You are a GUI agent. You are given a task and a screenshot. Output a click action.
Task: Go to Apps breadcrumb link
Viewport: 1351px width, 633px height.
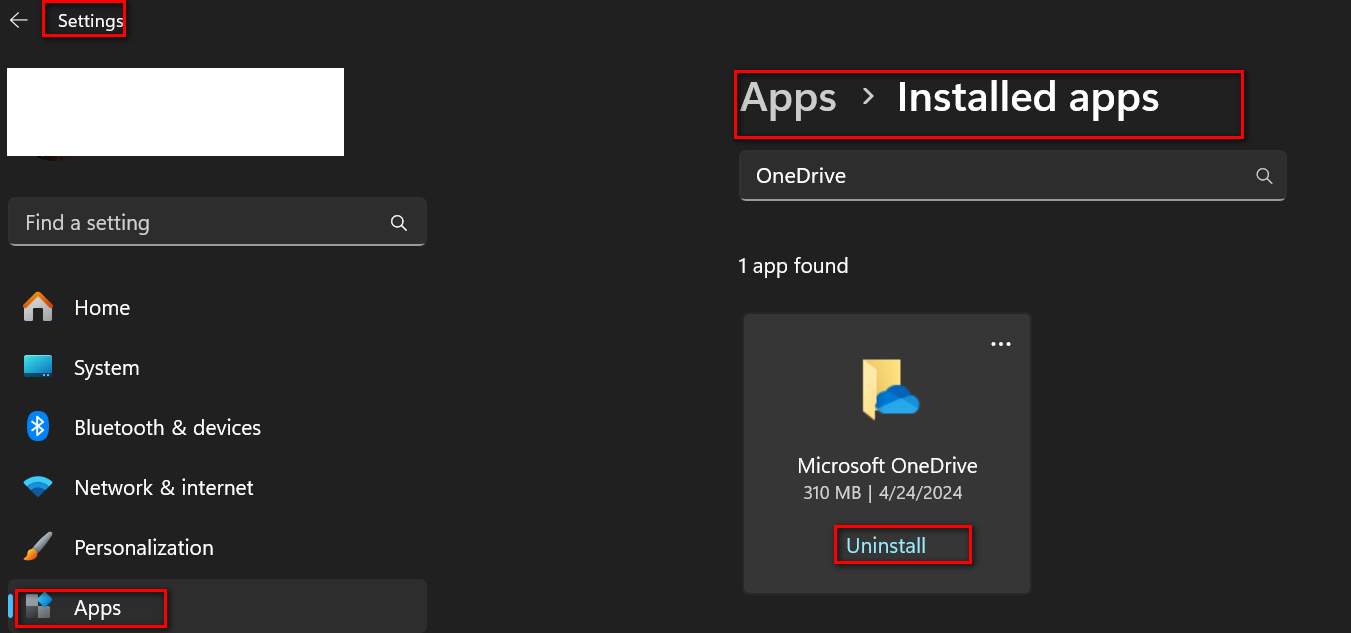[789, 98]
